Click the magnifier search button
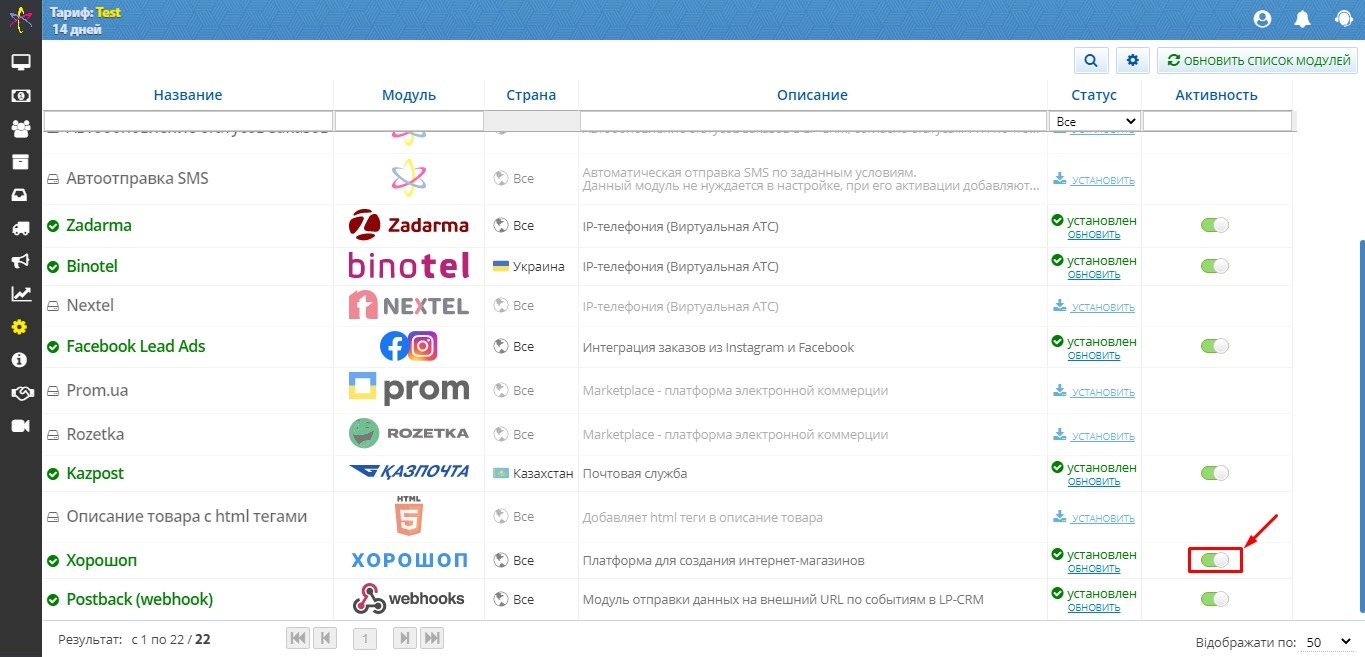 click(x=1091, y=61)
